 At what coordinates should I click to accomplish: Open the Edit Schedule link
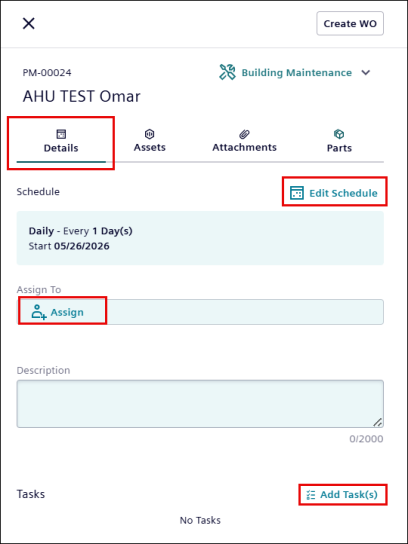(343, 193)
